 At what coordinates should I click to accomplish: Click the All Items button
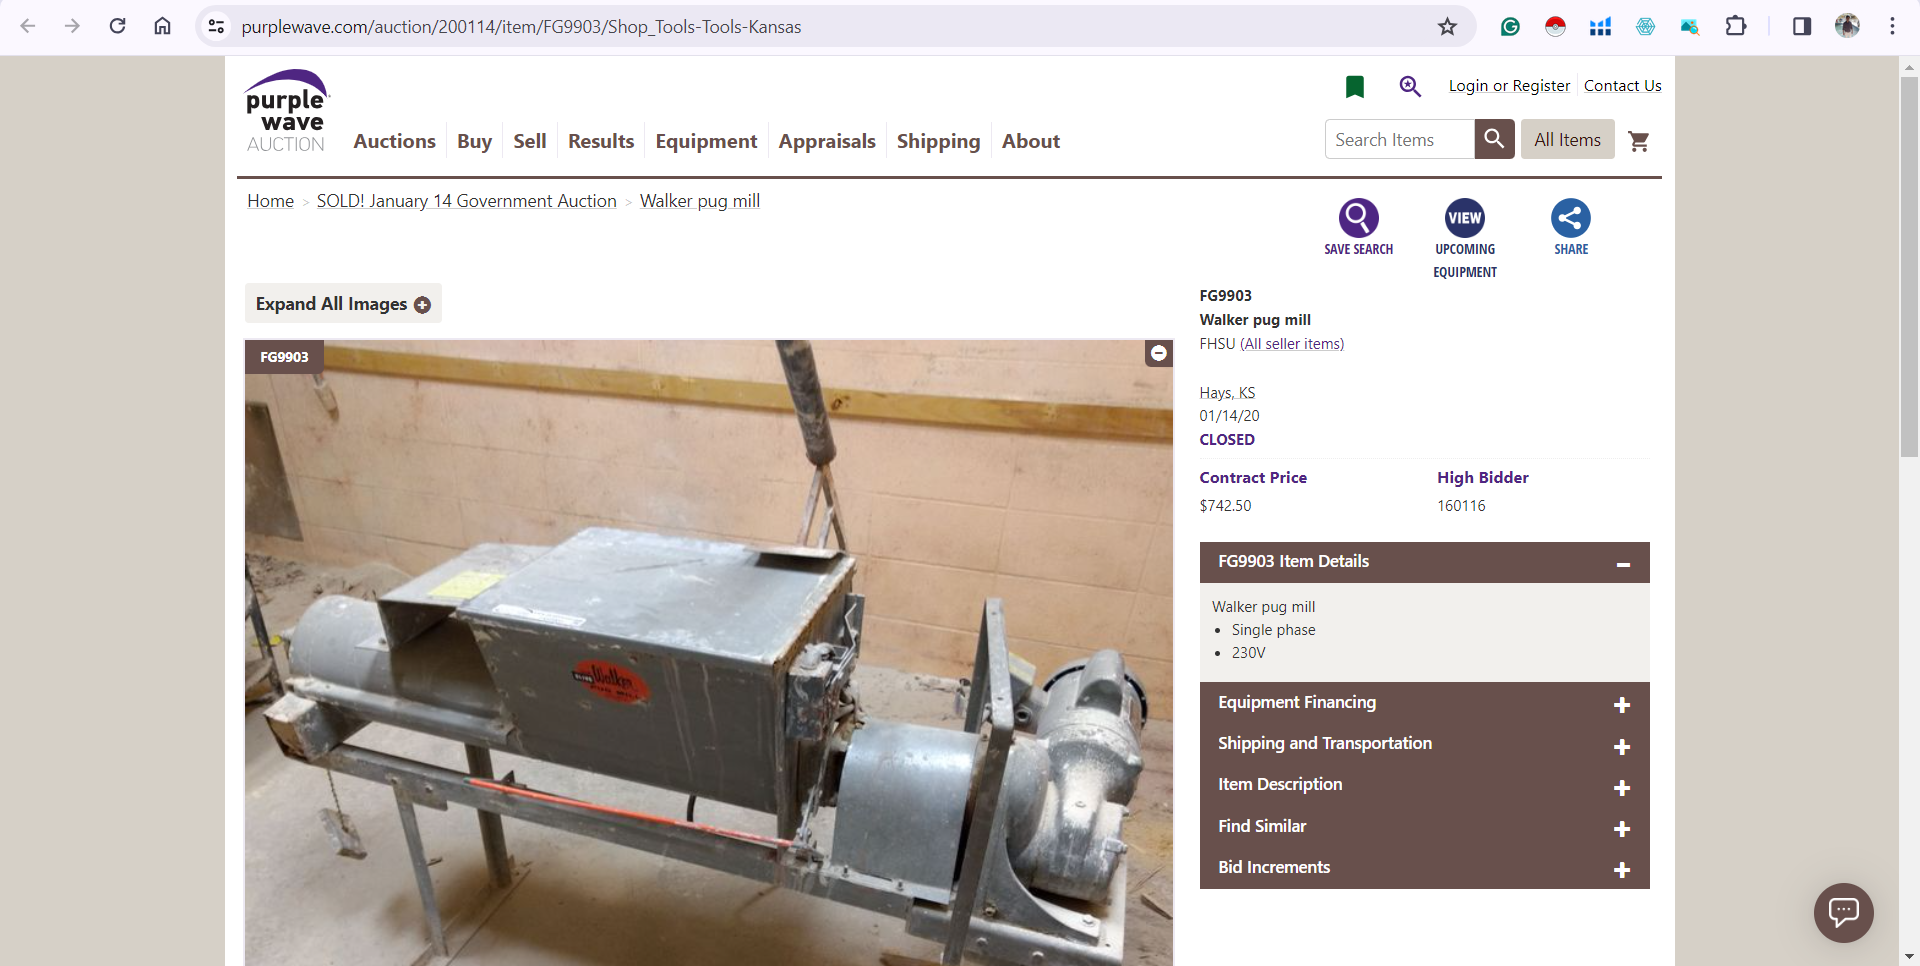coord(1567,140)
